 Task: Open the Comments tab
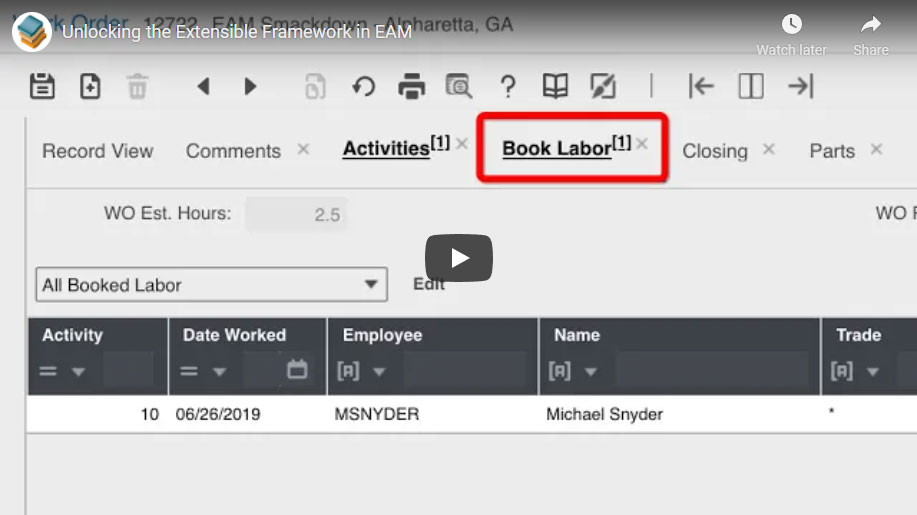(x=233, y=151)
